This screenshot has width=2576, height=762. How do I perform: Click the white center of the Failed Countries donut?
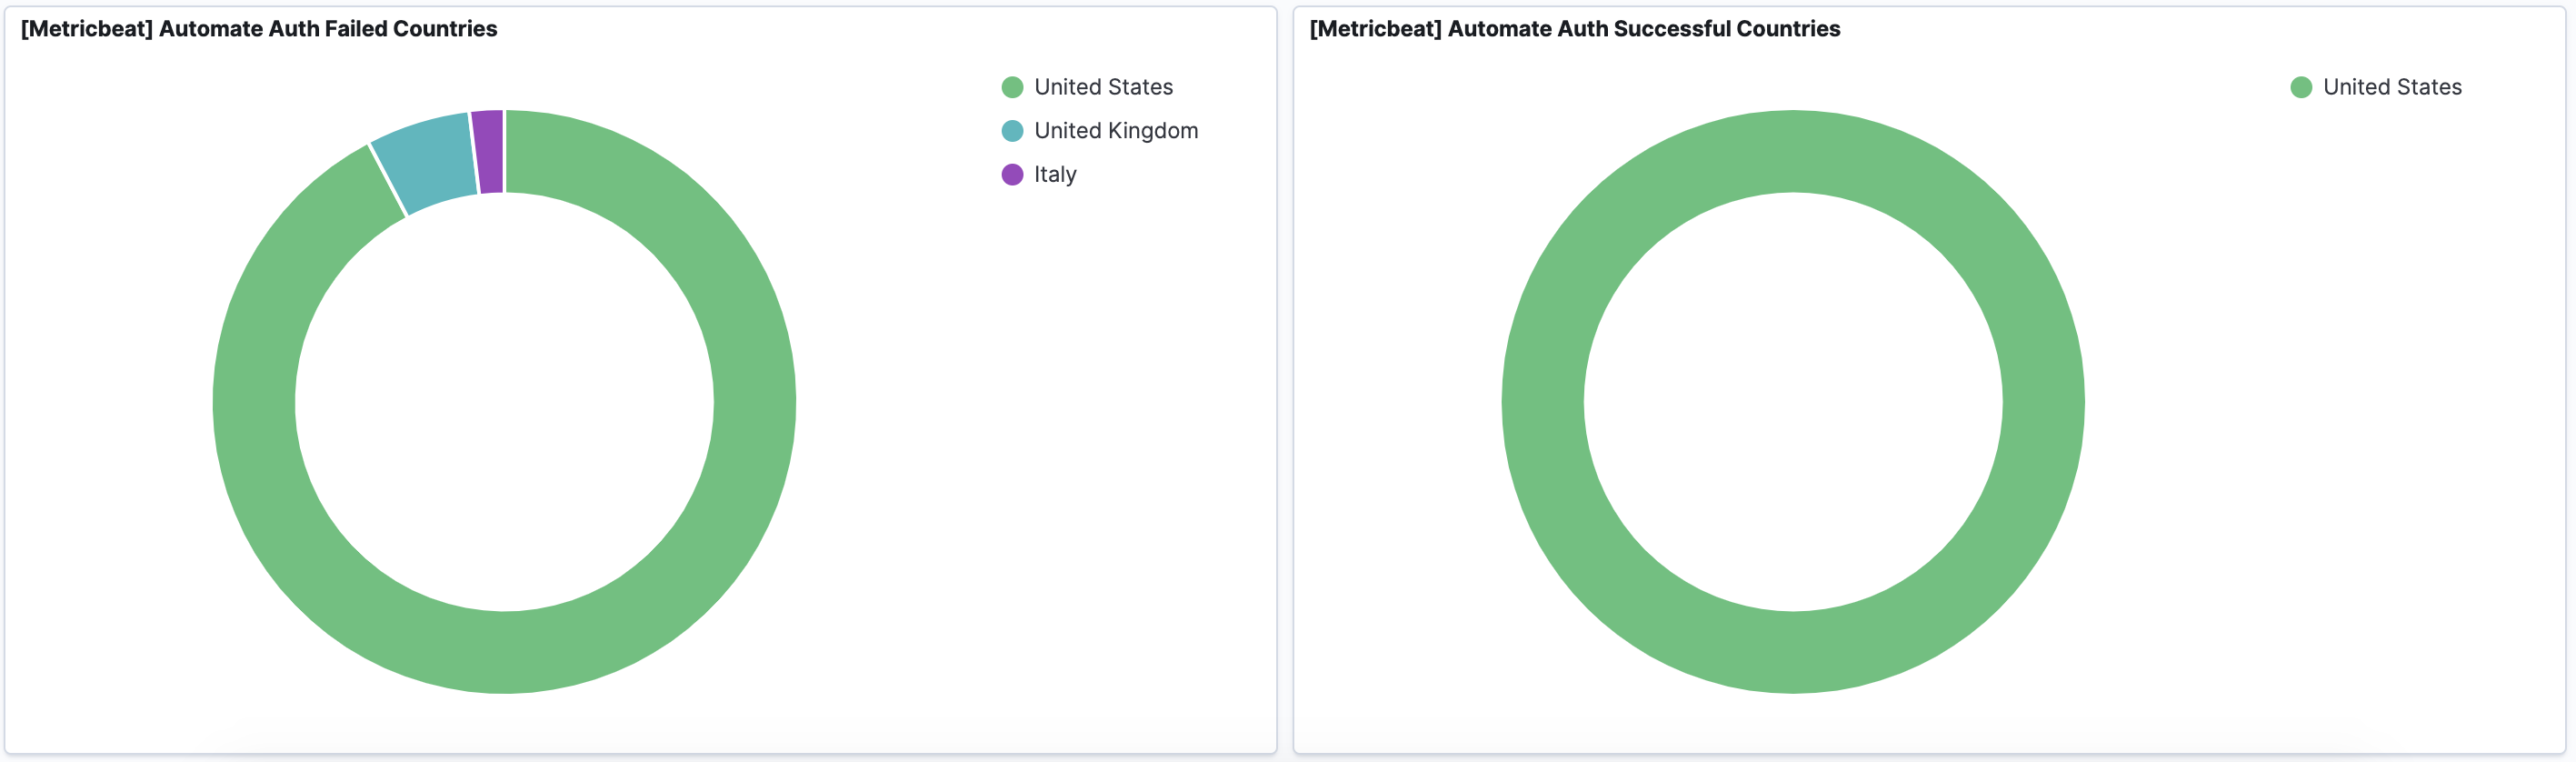[504, 402]
